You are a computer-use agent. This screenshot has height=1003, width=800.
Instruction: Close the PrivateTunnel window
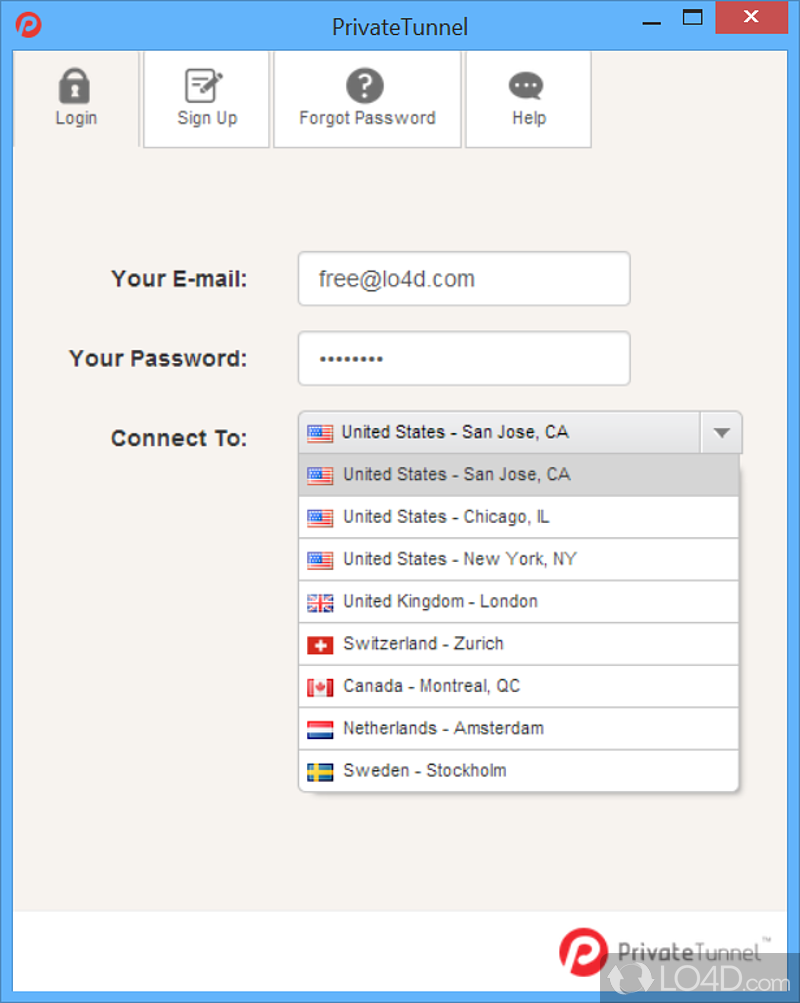pyautogui.click(x=751, y=17)
